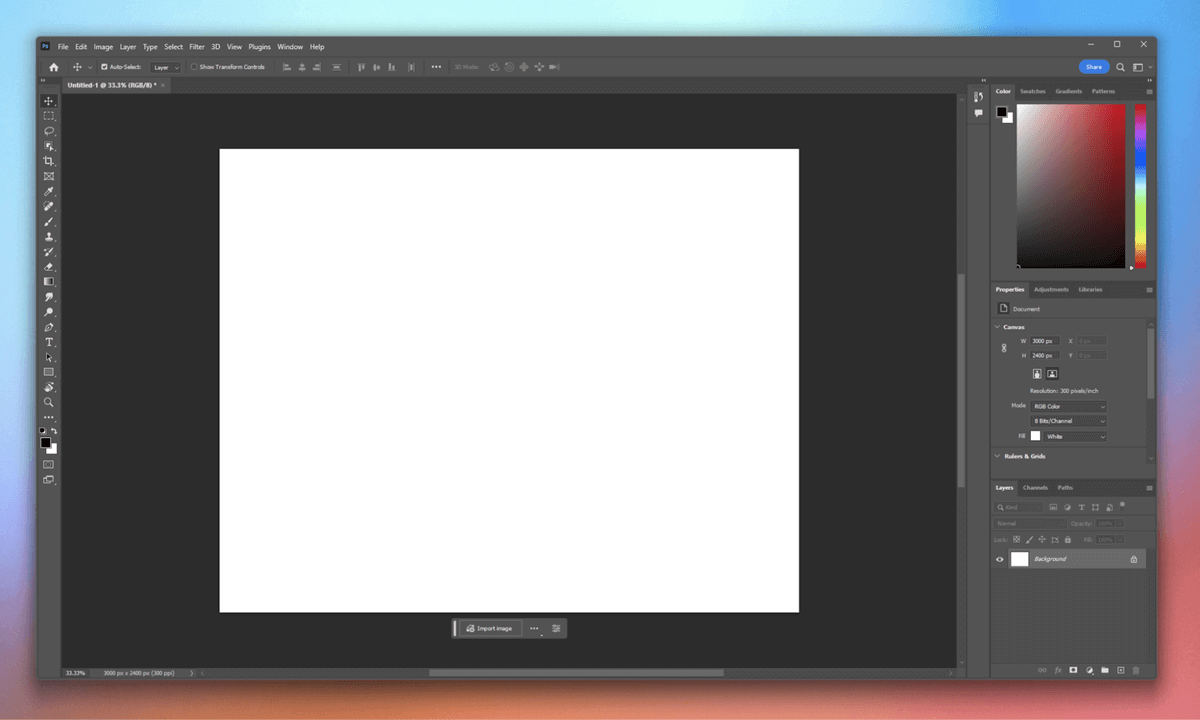The width and height of the screenshot is (1200, 720).
Task: Click the Import image button
Action: click(x=489, y=628)
